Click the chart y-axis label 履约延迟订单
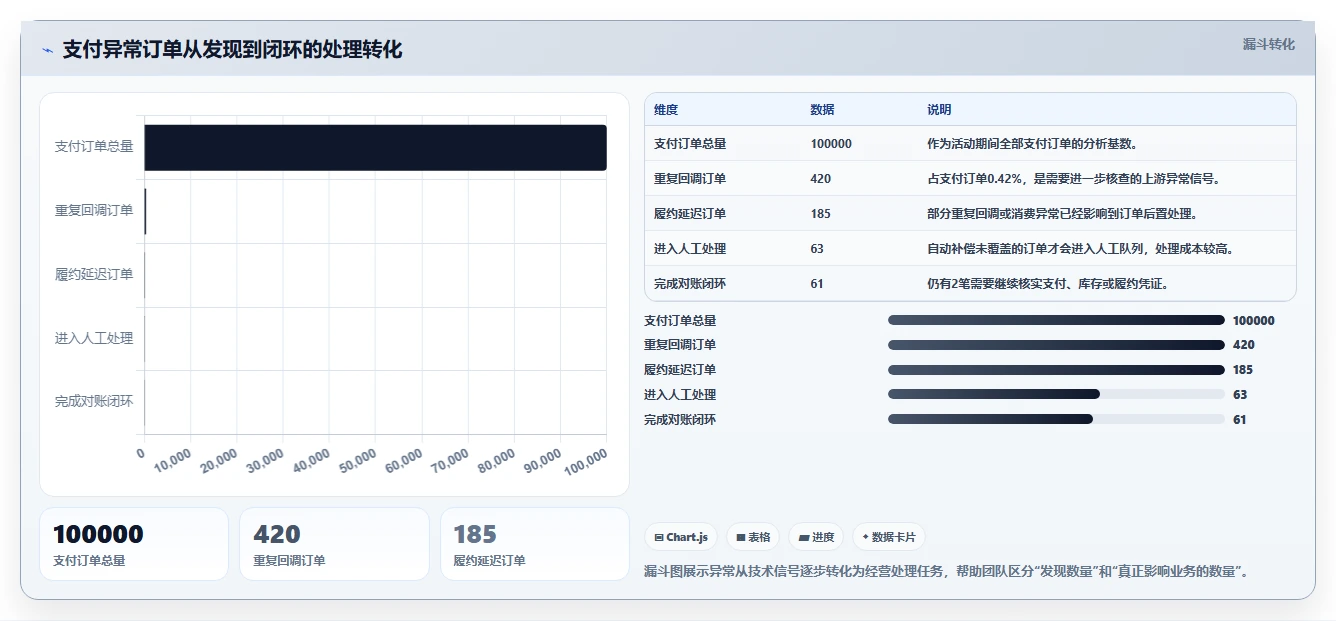The width and height of the screenshot is (1336, 621). pyautogui.click(x=94, y=274)
